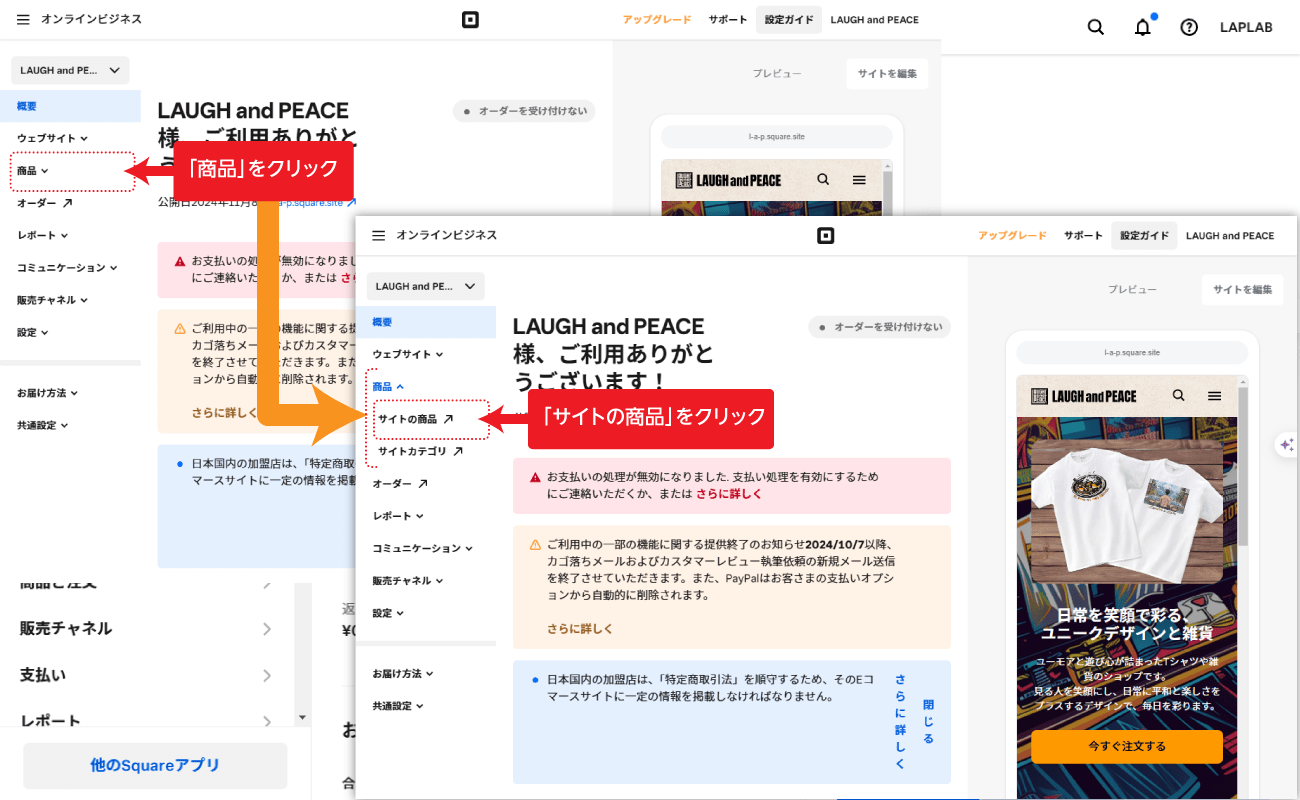Click the サイトを編集 button

[1242, 289]
